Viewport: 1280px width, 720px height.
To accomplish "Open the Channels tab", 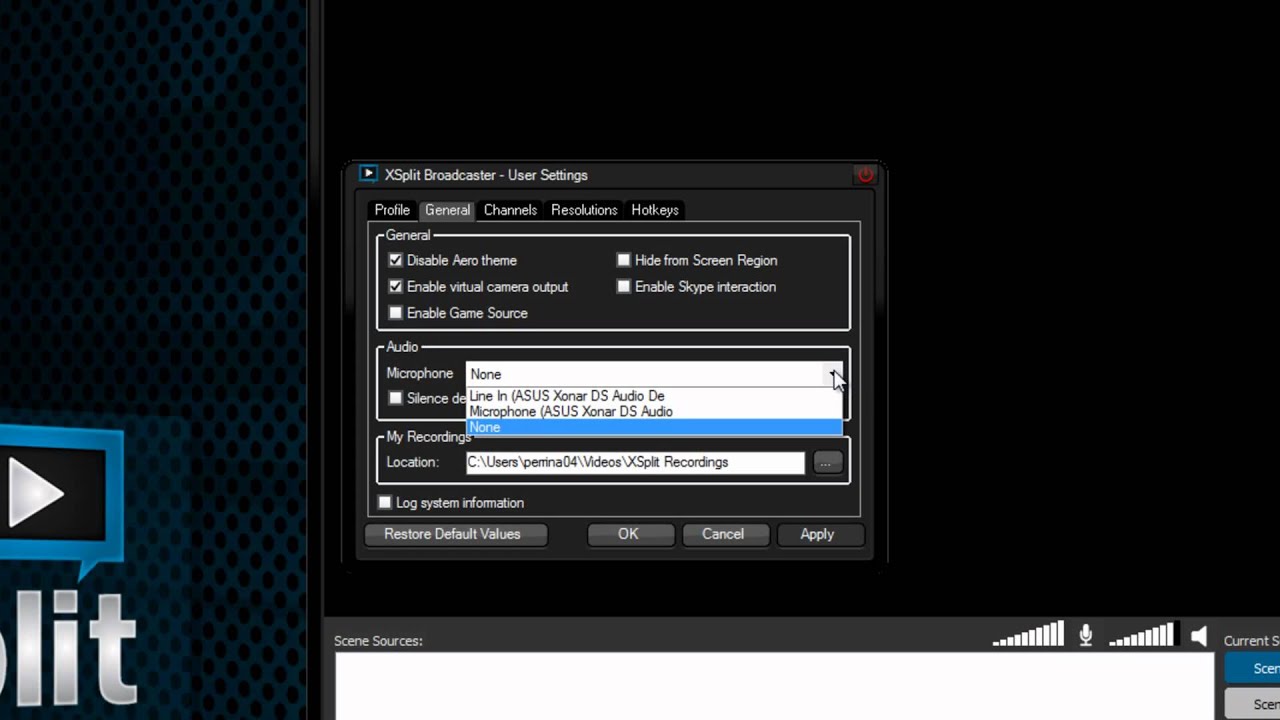I will (510, 210).
